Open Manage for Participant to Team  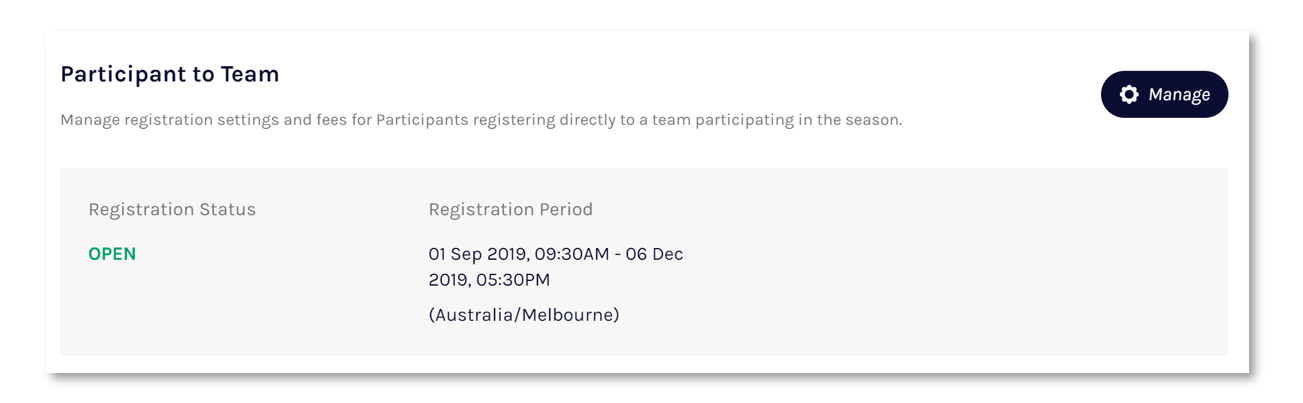pos(1164,95)
